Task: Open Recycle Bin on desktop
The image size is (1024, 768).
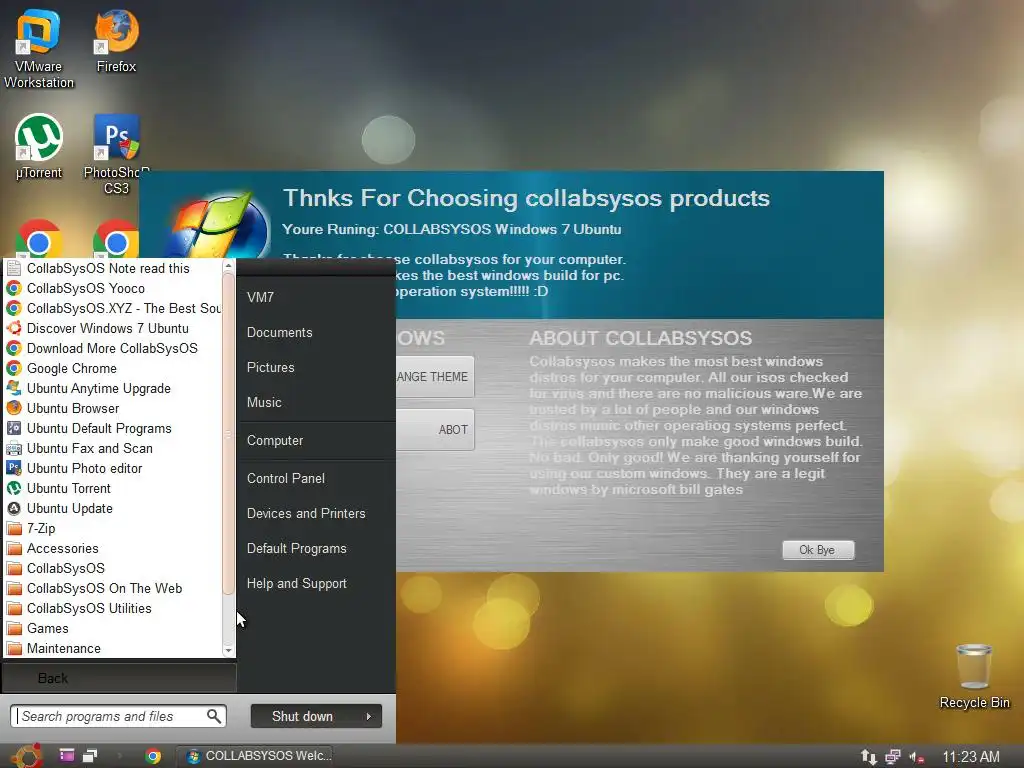Action: coord(974,677)
